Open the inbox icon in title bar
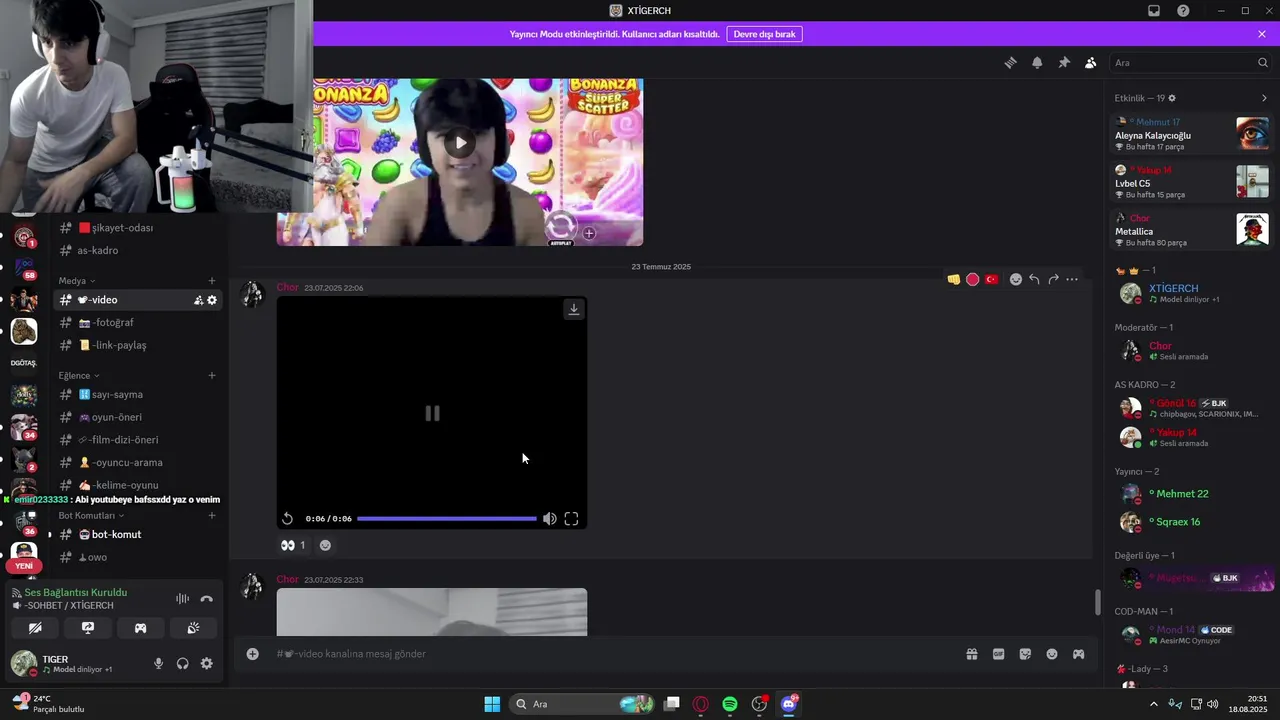Screen dimensions: 1280x720 [1153, 11]
